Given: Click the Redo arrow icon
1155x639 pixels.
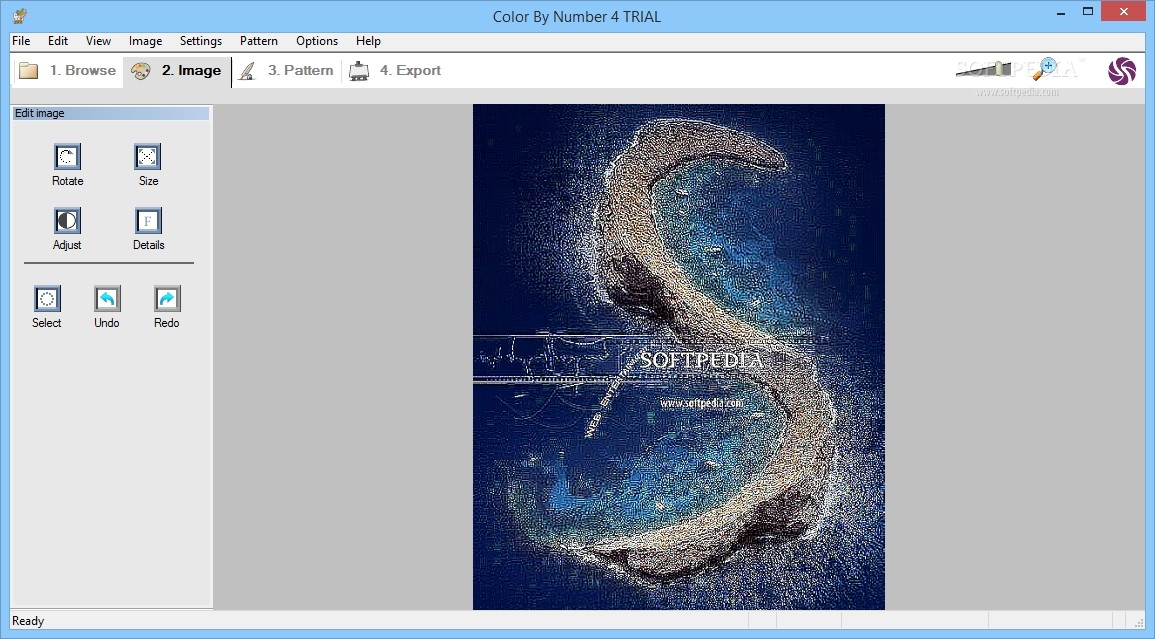Looking at the screenshot, I should [166, 299].
